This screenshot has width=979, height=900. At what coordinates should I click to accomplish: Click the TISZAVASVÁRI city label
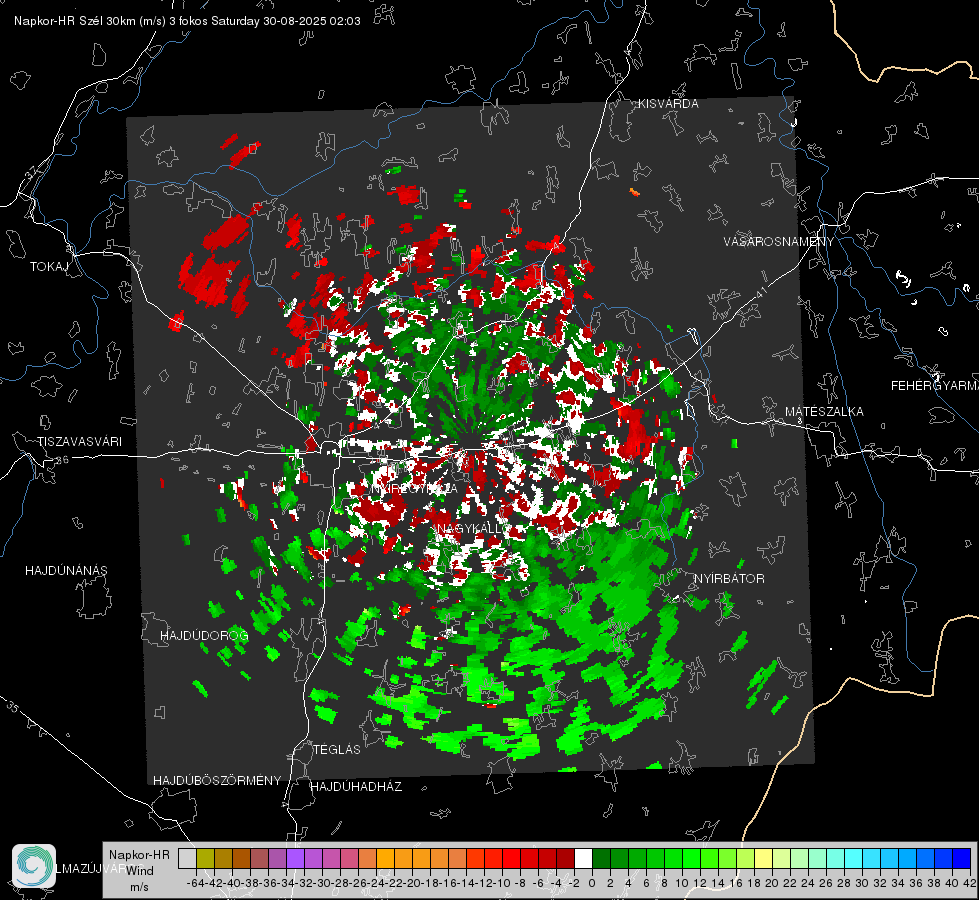point(79,442)
